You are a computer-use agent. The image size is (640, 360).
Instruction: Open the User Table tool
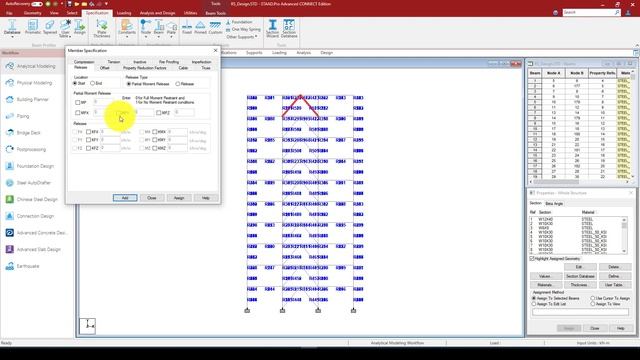[x=65, y=28]
